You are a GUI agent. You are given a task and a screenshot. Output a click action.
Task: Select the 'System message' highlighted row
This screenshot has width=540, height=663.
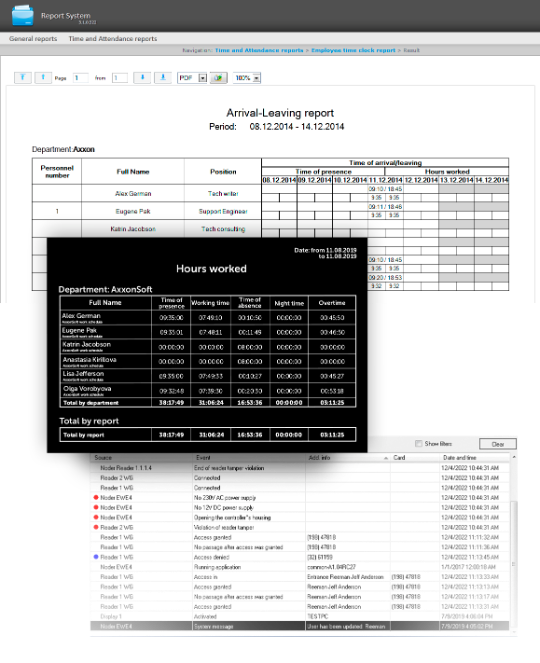coord(300,626)
